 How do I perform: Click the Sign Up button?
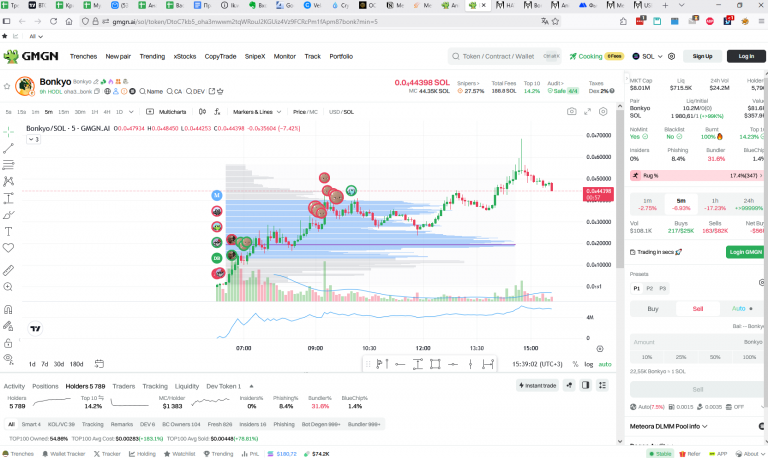tap(702, 56)
